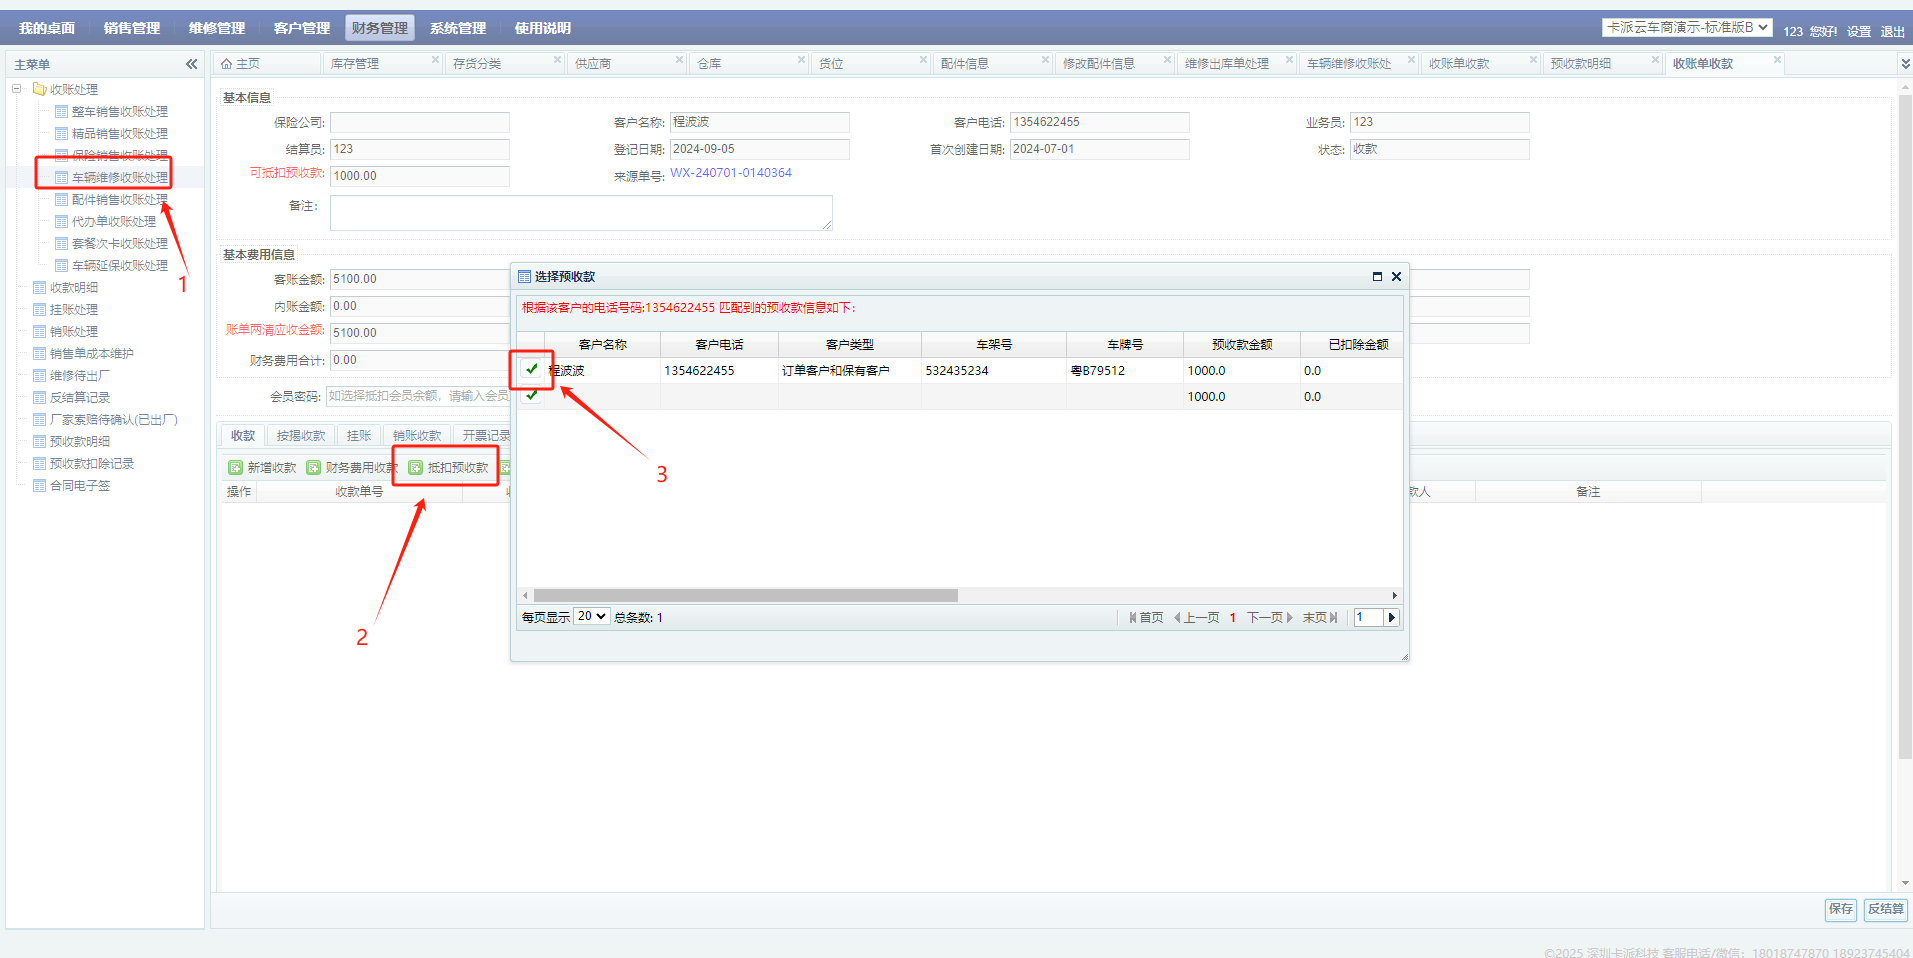Toggle checkbox for the 程波波 prepayment row

pos(532,370)
